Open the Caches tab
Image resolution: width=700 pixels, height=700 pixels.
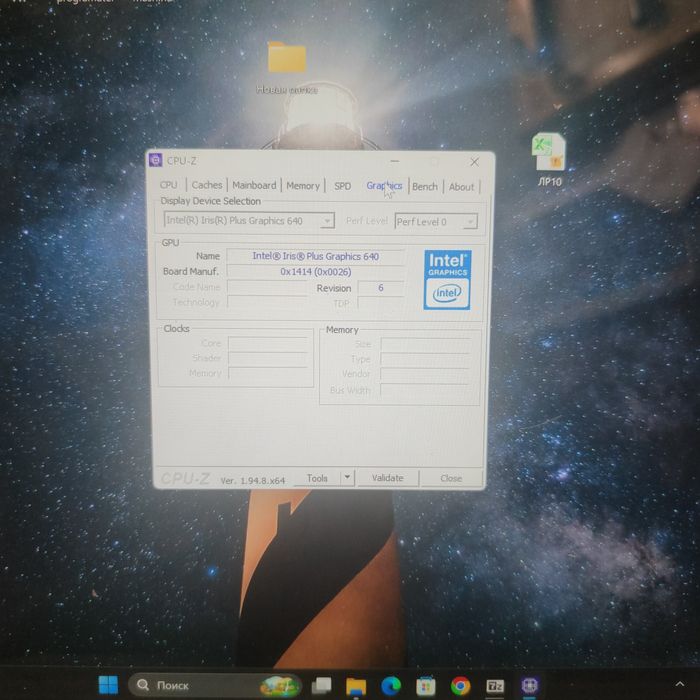(x=207, y=185)
